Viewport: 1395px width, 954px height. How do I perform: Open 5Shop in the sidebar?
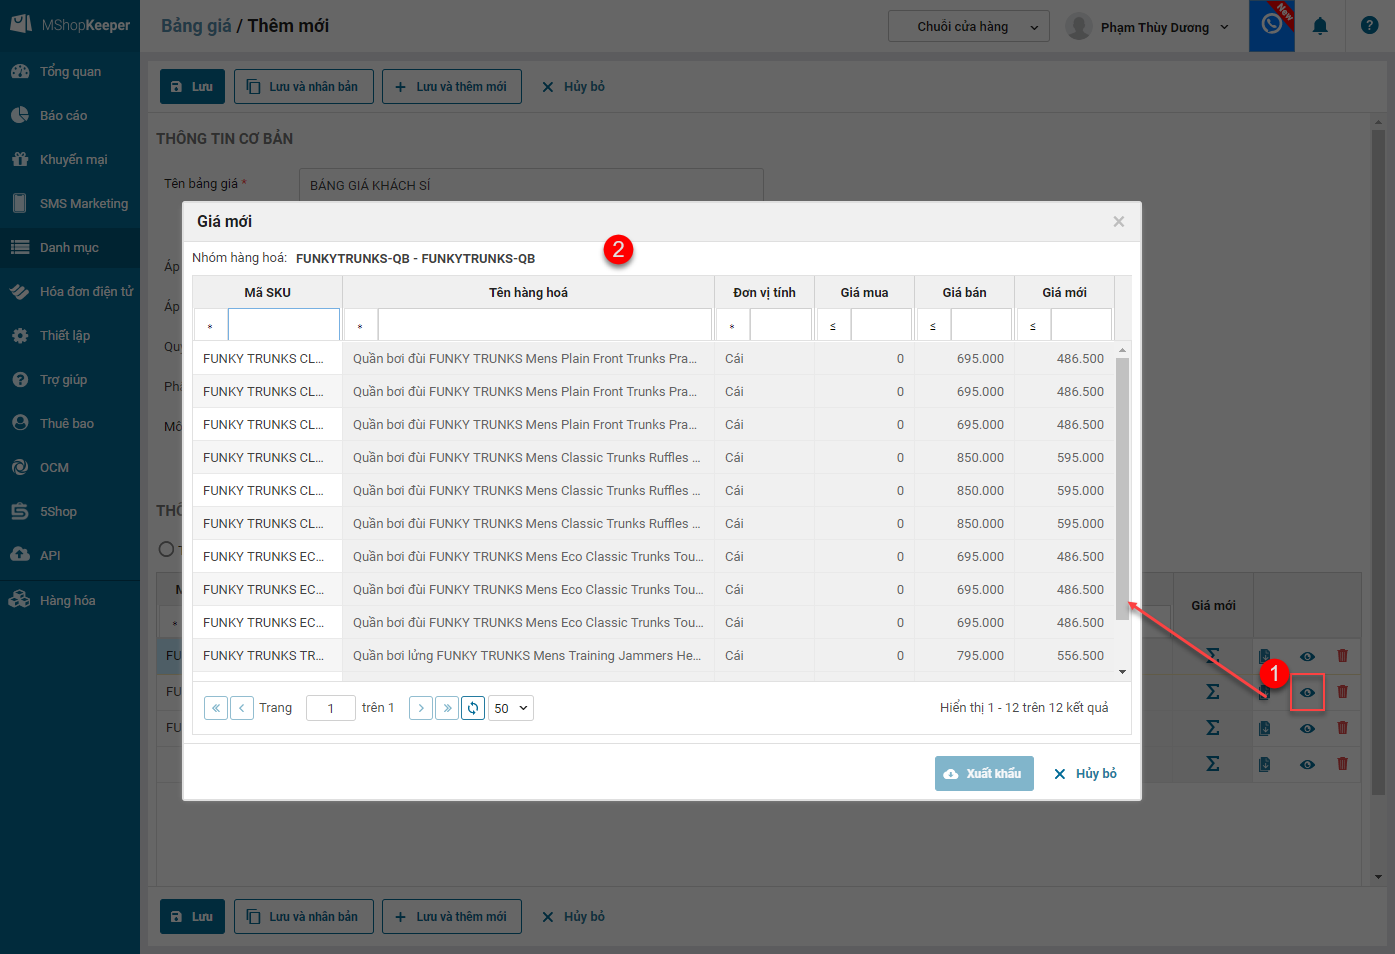tap(70, 511)
